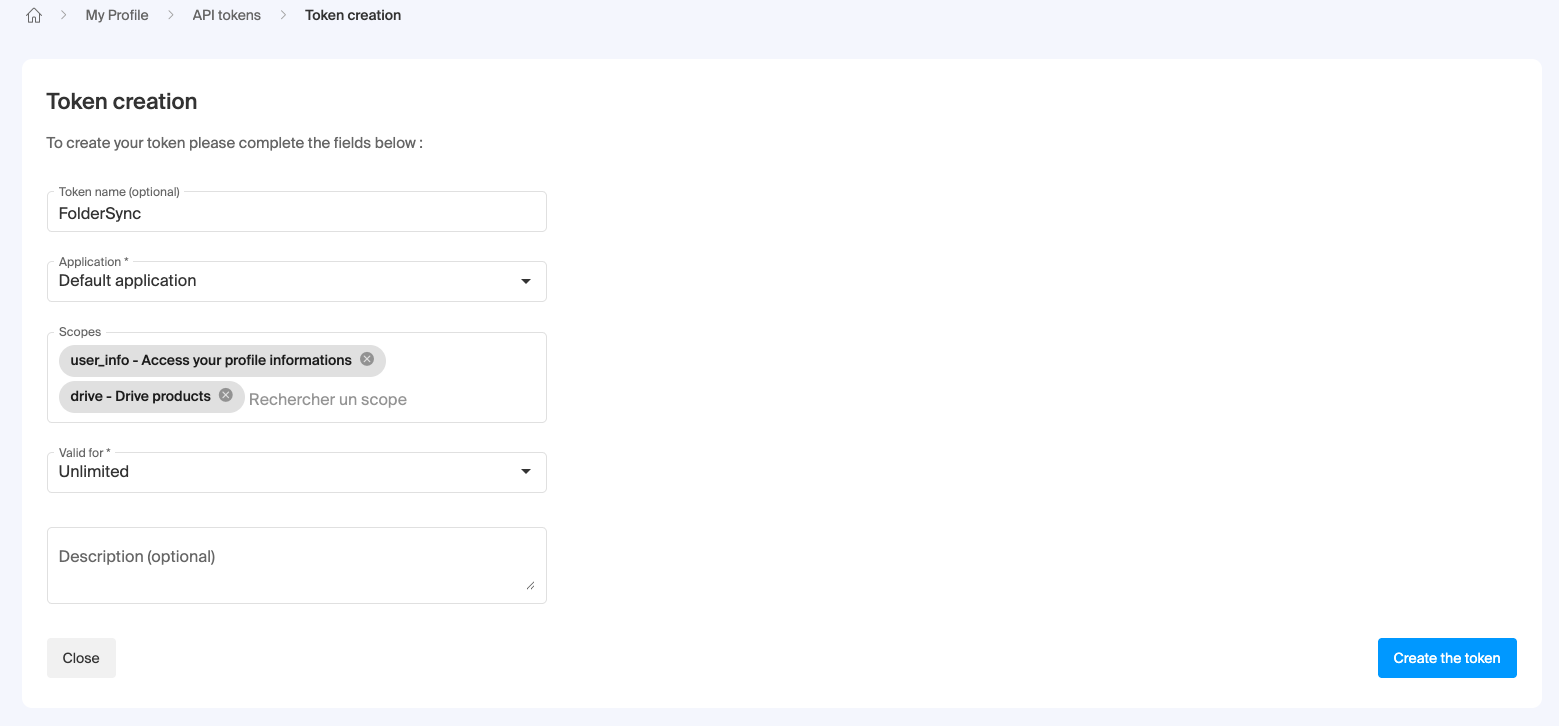Image resolution: width=1559 pixels, height=726 pixels.
Task: Open the Valid for selector showing Unlimited
Action: pyautogui.click(x=296, y=471)
